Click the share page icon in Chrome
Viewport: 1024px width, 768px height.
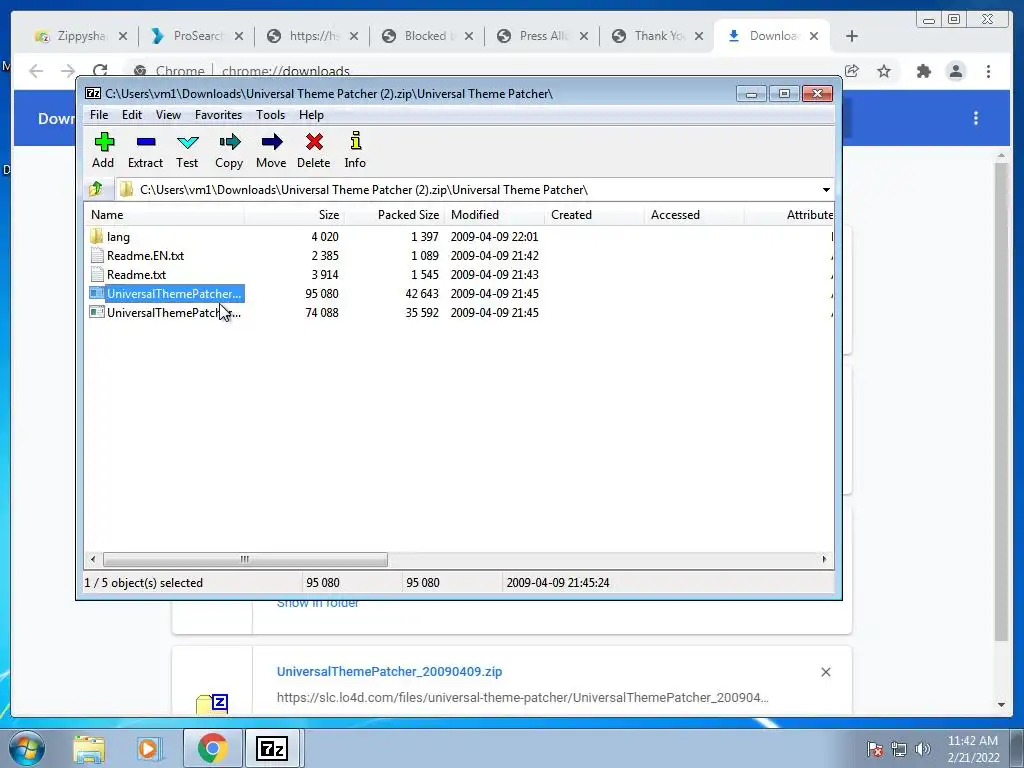point(852,71)
